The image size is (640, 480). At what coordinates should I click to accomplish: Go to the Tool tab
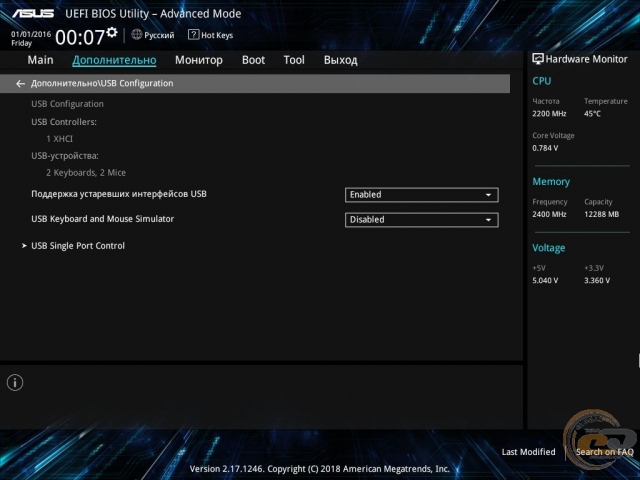point(294,60)
